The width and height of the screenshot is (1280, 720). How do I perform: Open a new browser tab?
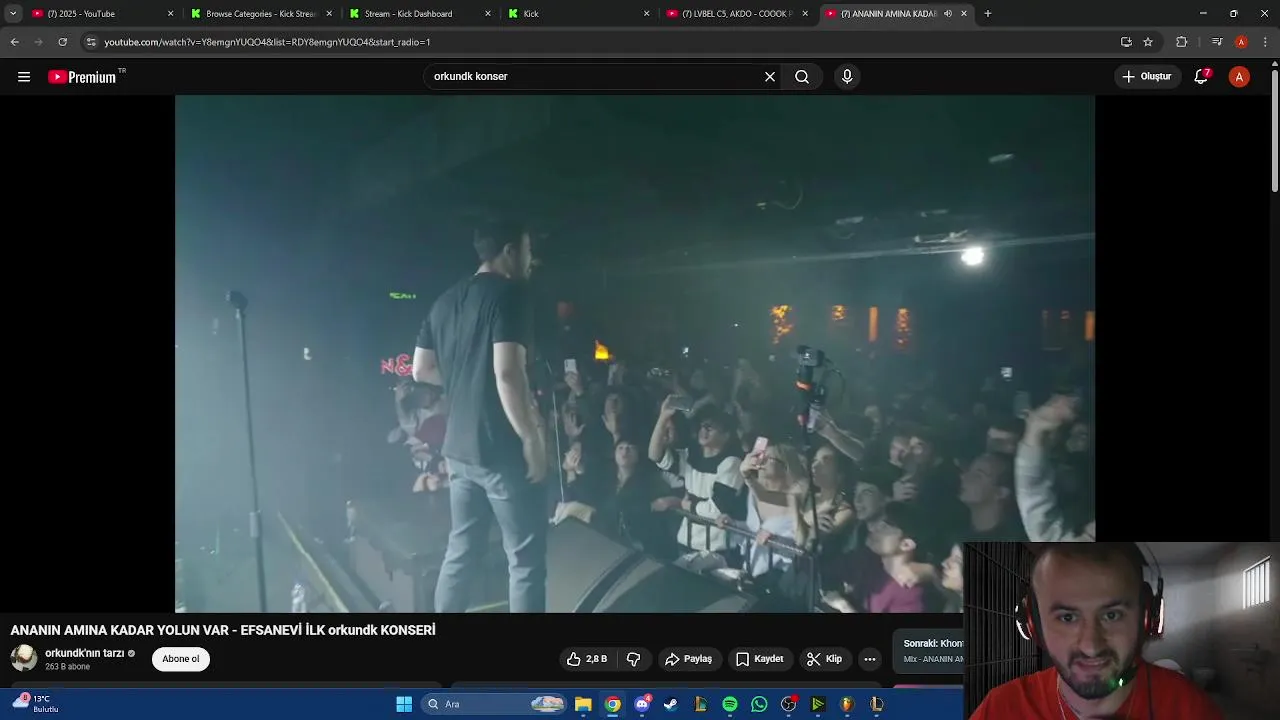988,14
